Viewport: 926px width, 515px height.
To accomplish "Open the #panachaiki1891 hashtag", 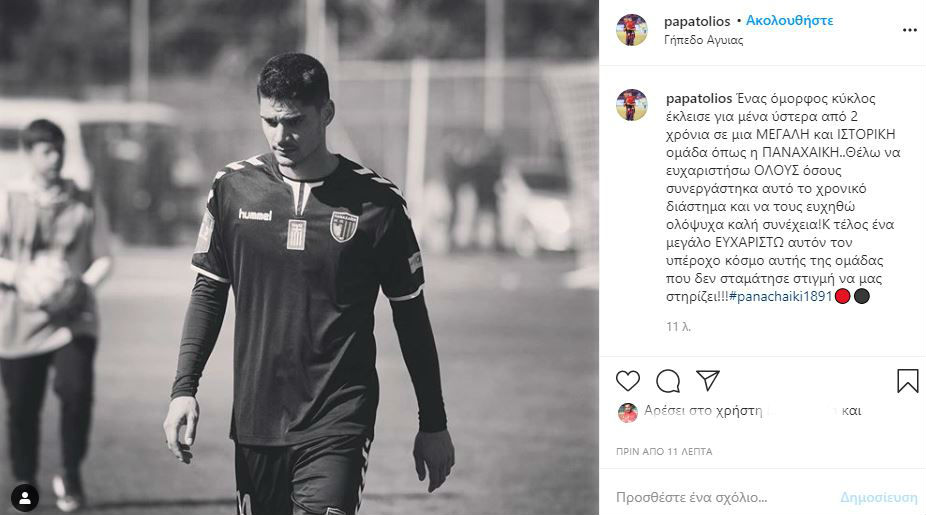I will point(781,296).
